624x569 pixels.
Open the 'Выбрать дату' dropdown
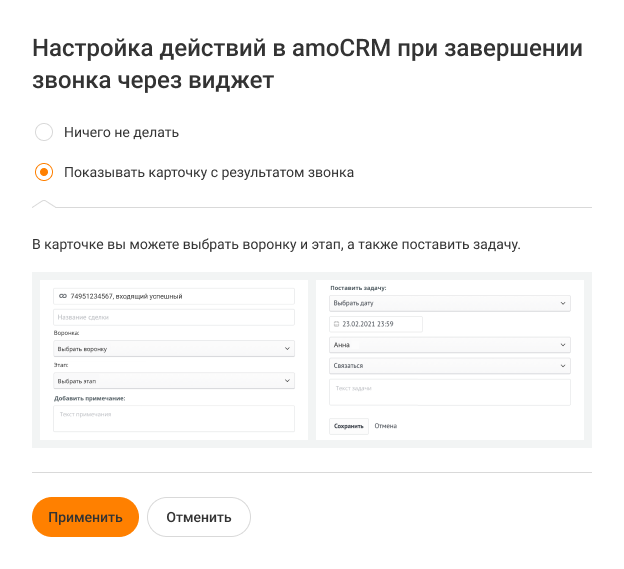(x=449, y=303)
